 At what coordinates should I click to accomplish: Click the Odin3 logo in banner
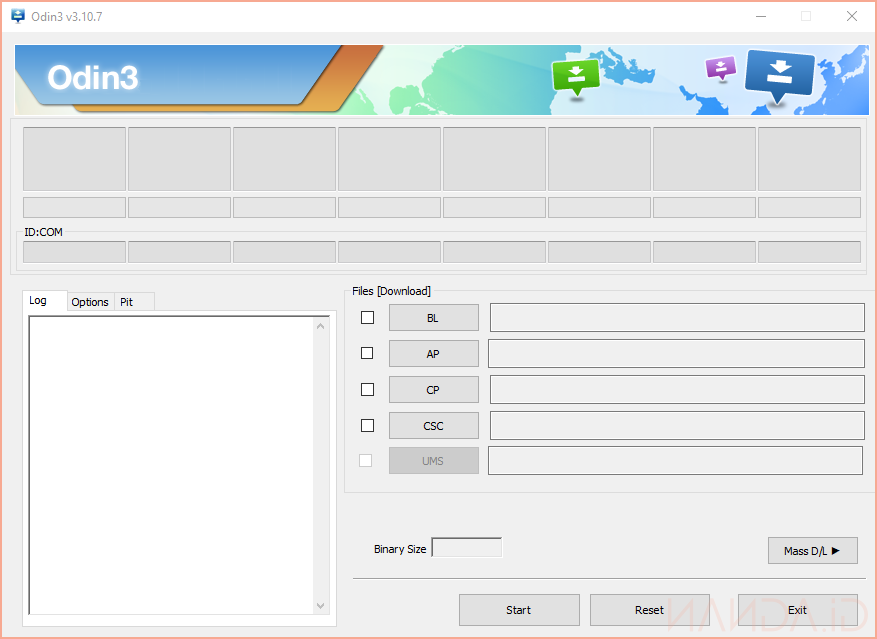click(92, 78)
